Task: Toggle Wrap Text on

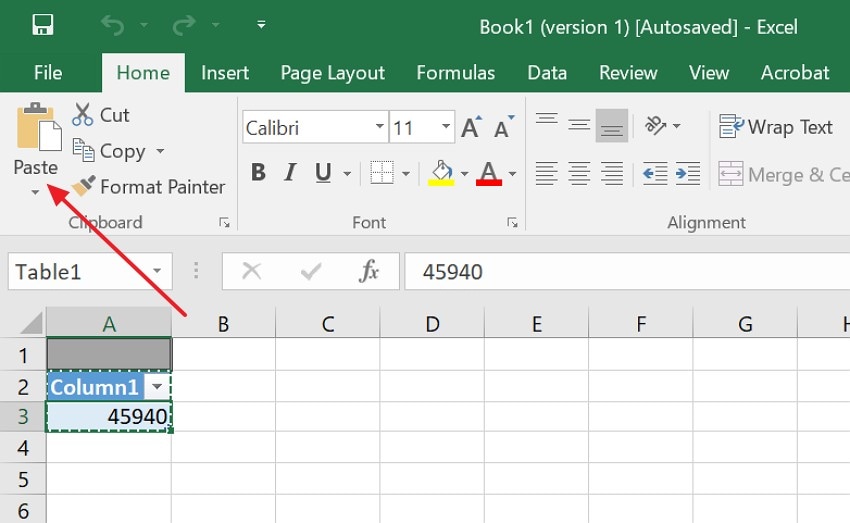Action: pyautogui.click(x=776, y=127)
